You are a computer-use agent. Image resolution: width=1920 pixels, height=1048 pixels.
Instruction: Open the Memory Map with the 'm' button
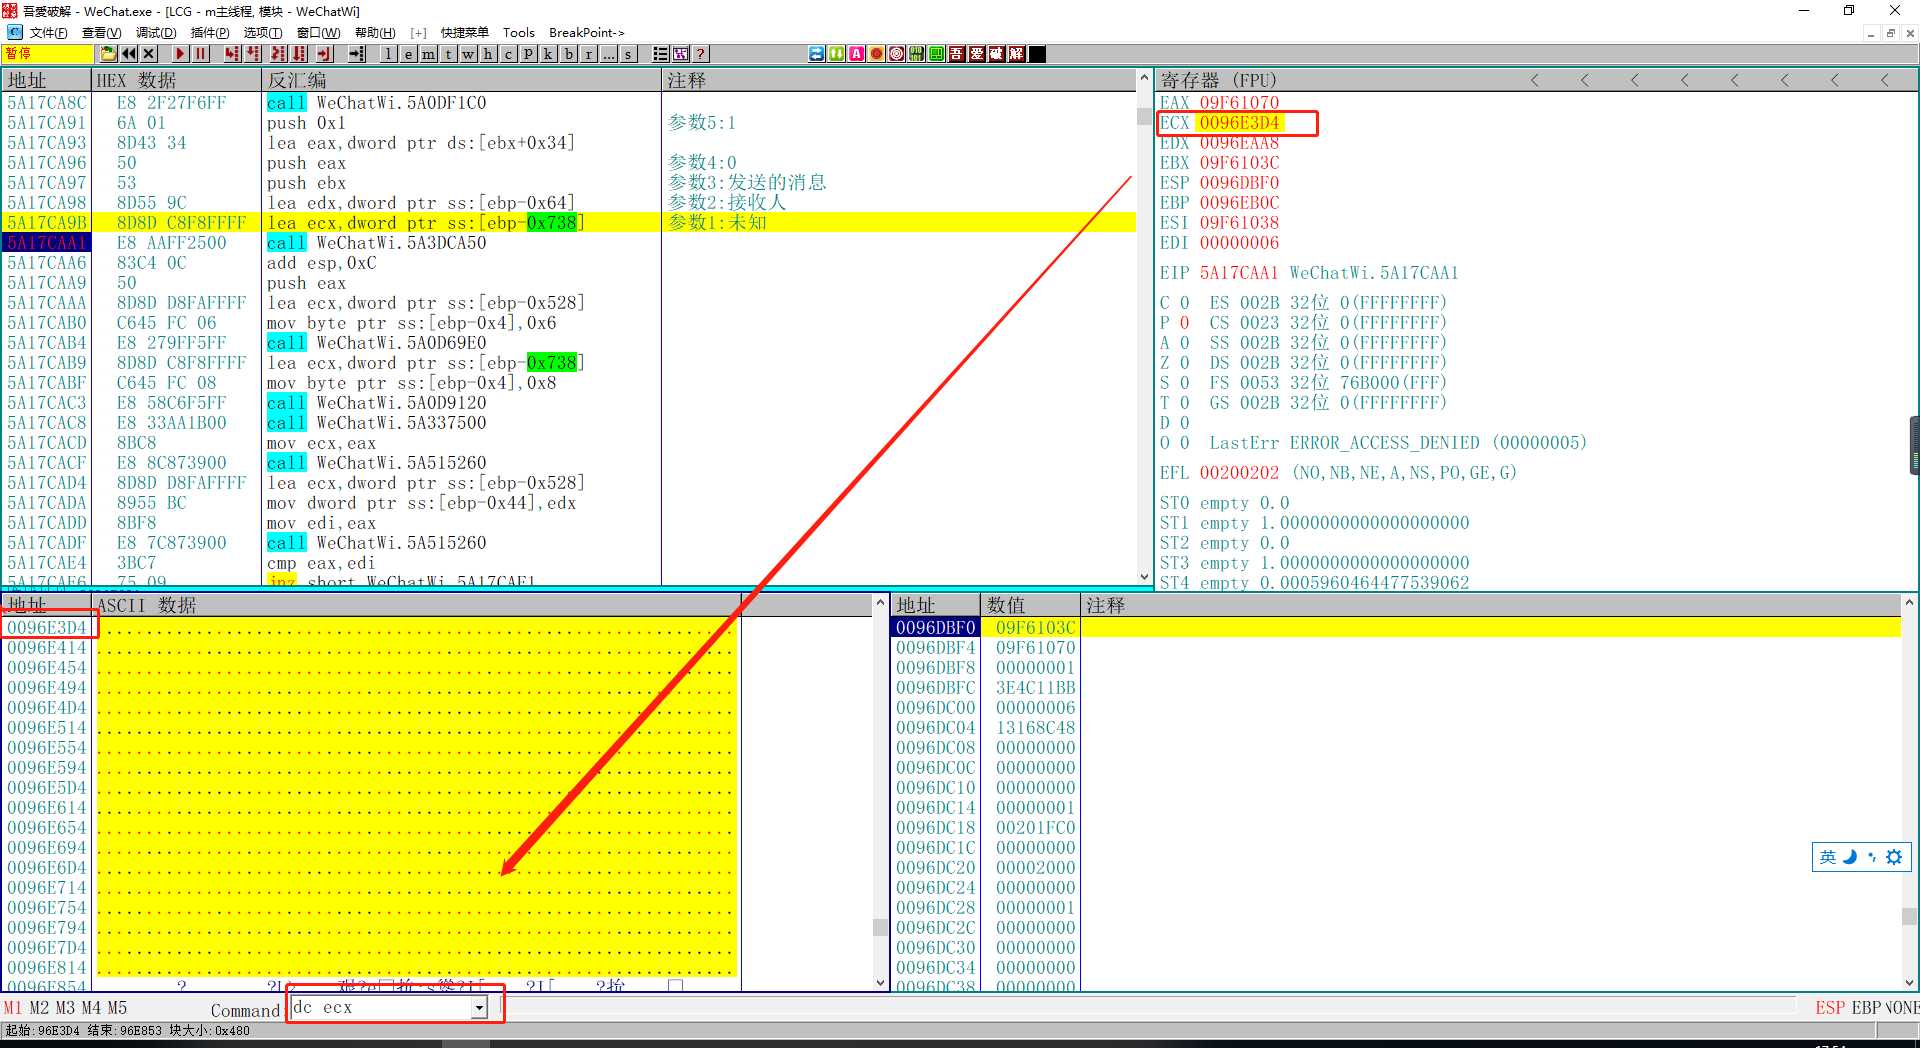click(x=429, y=54)
